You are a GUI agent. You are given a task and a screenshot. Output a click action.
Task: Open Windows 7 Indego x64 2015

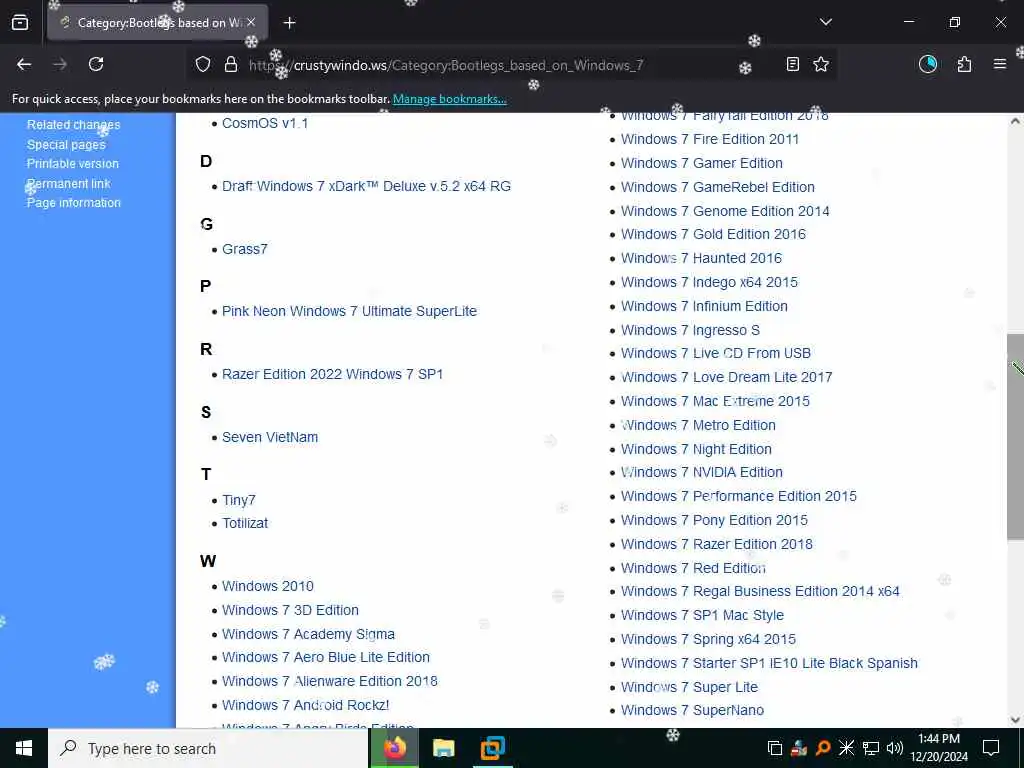coord(709,282)
